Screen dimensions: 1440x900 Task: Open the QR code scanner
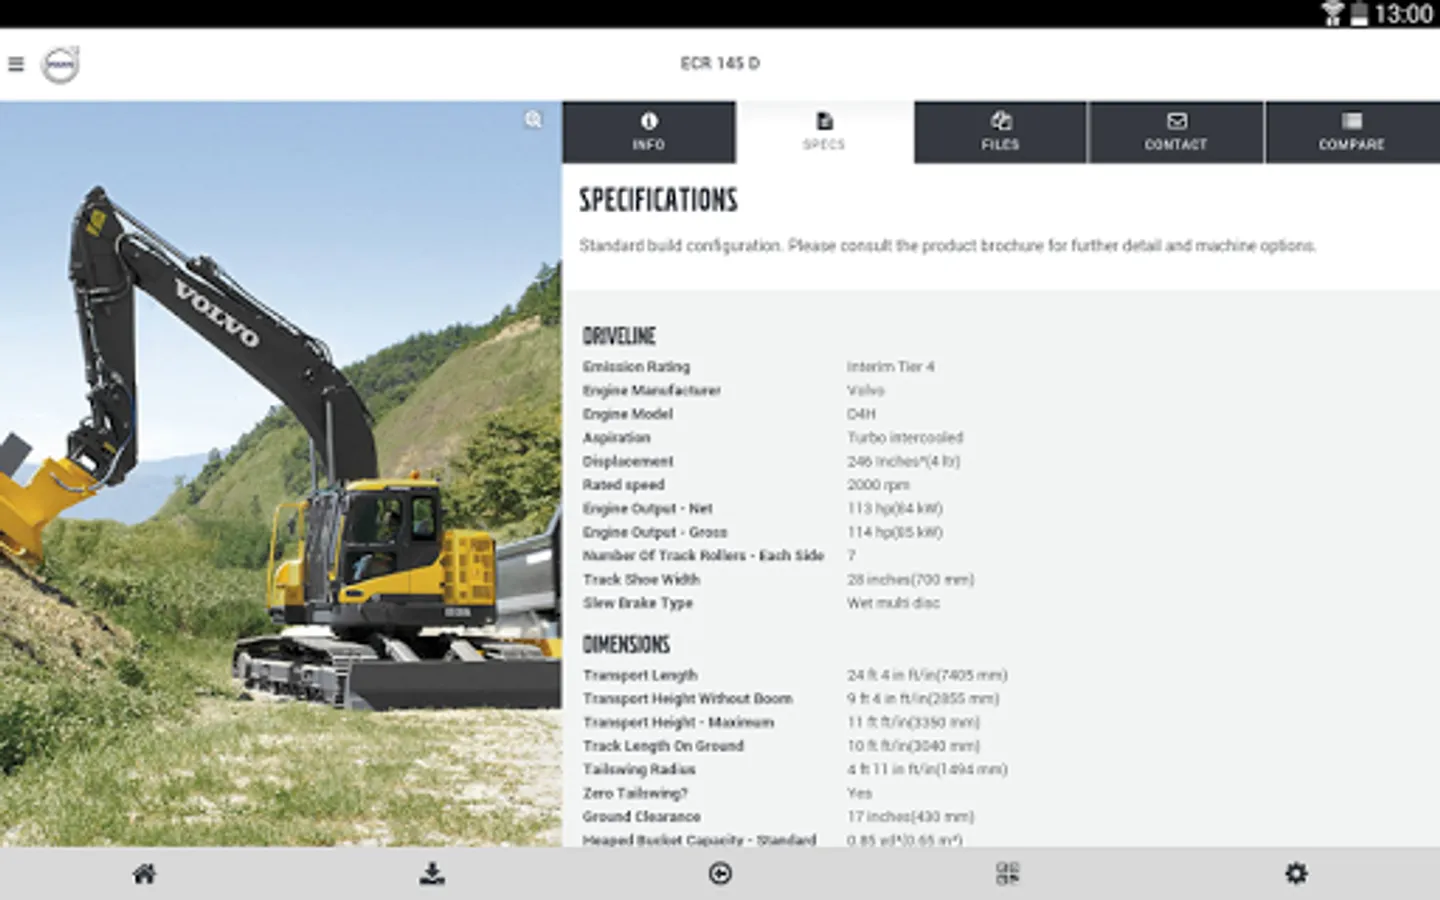(1008, 874)
